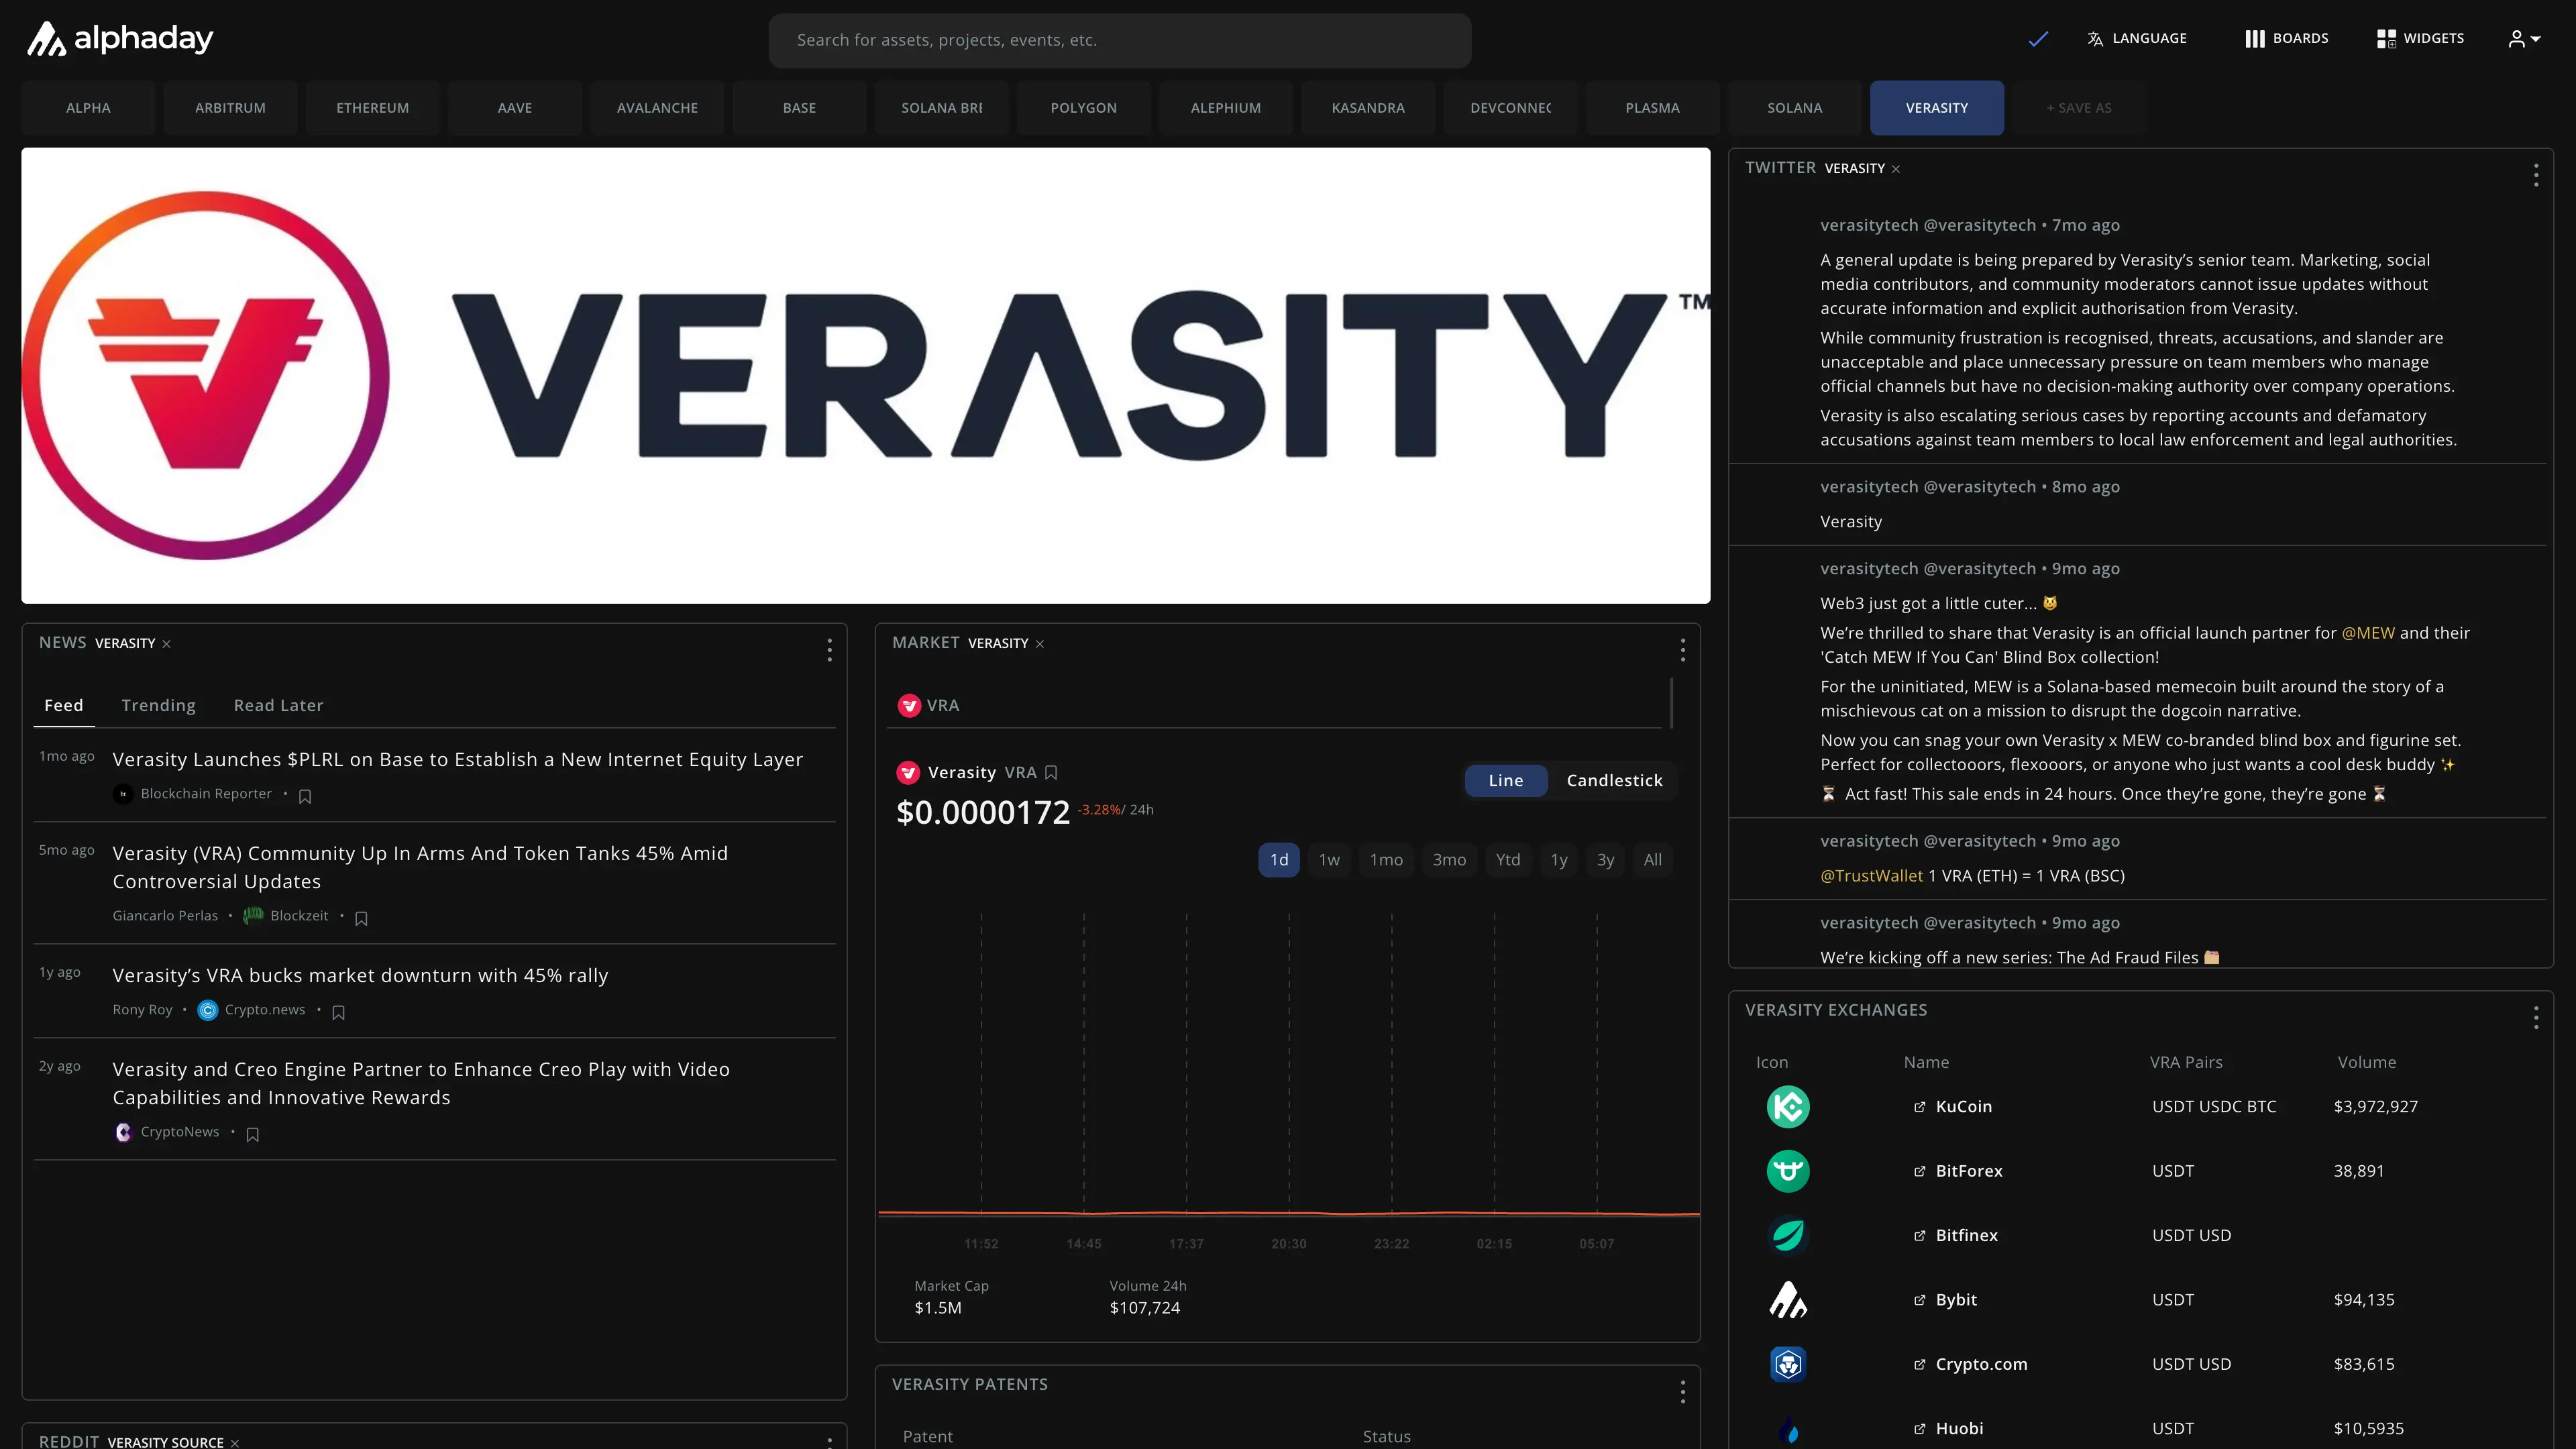
Task: Switch to the Base board tab
Action: point(799,108)
